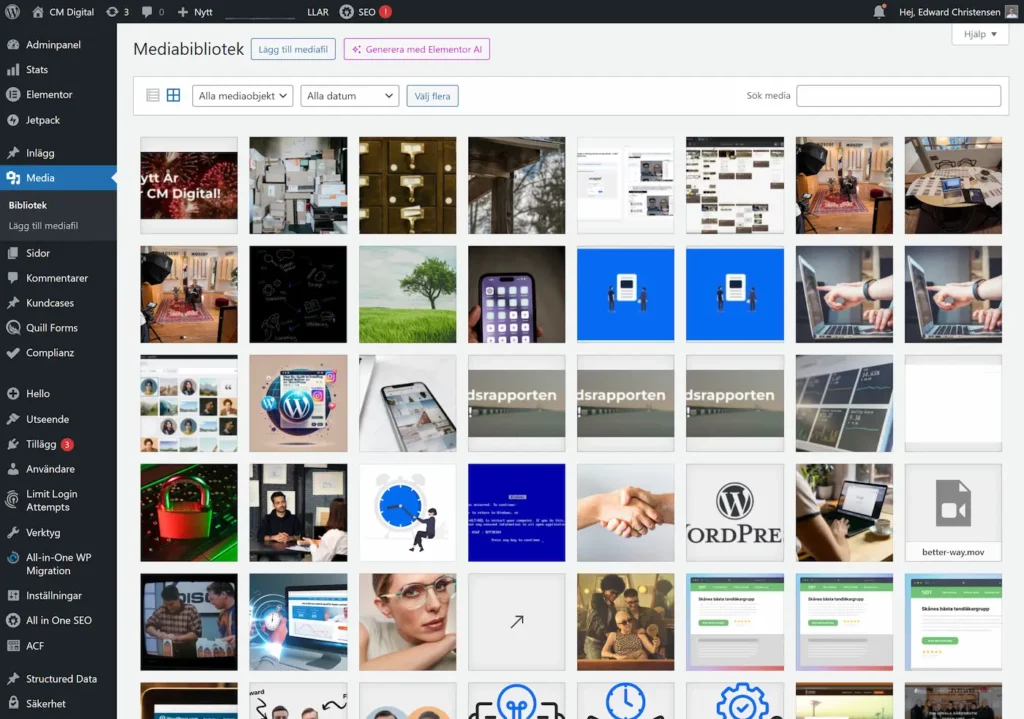
Task: Click the comments bubble icon in admin bar
Action: coord(147,12)
